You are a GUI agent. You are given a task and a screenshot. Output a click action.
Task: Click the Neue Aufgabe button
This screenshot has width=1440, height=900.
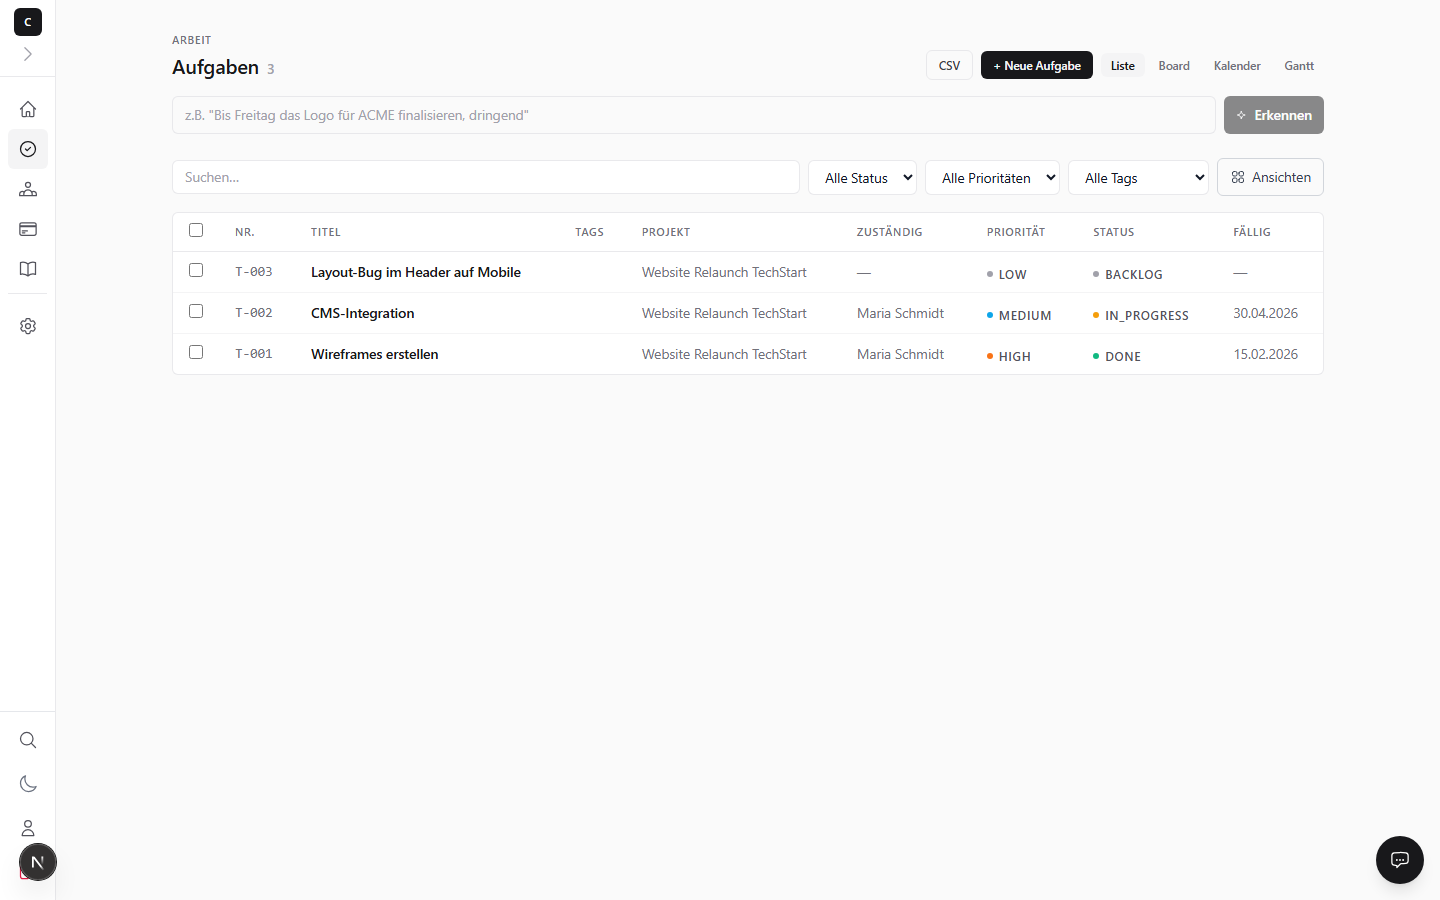[x=1037, y=66]
